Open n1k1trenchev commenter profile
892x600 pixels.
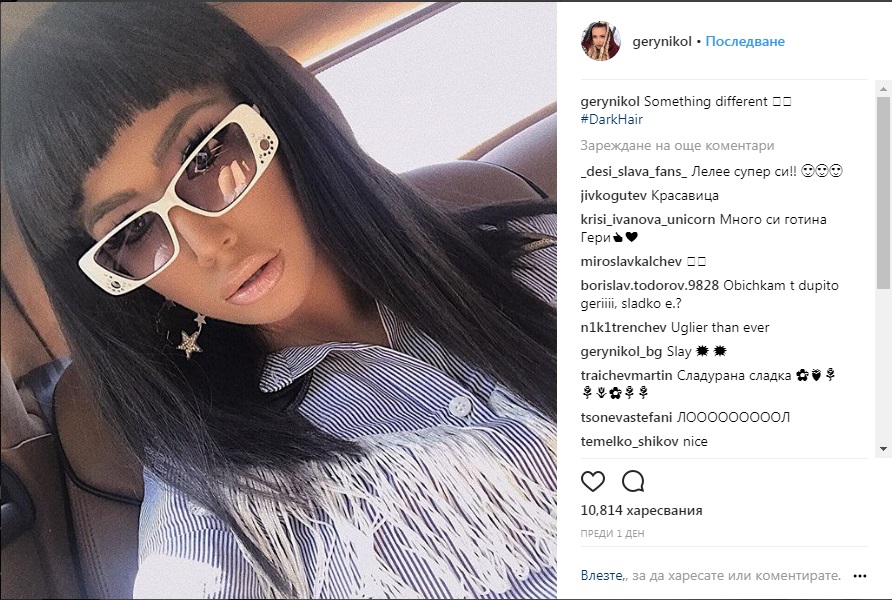(623, 328)
